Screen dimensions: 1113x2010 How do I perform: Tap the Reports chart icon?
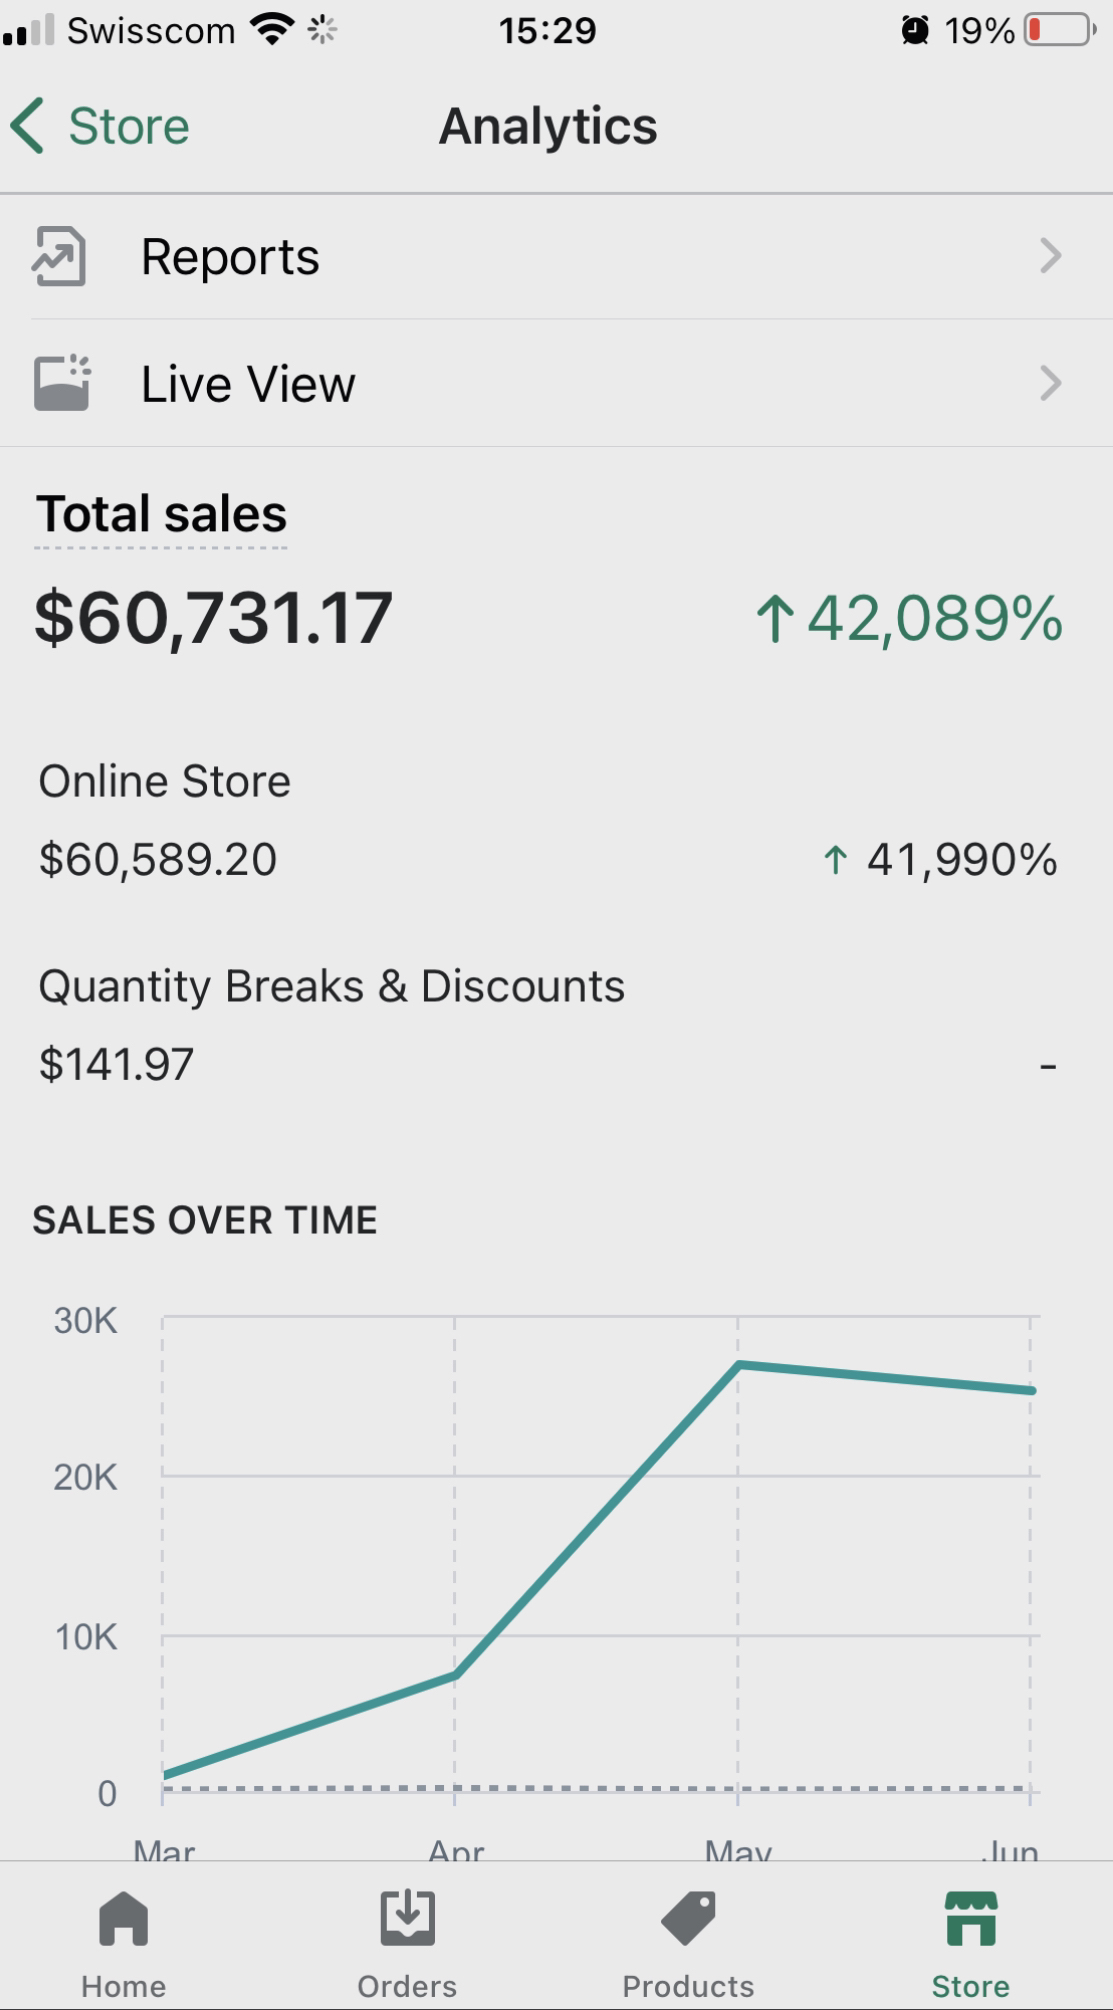59,257
